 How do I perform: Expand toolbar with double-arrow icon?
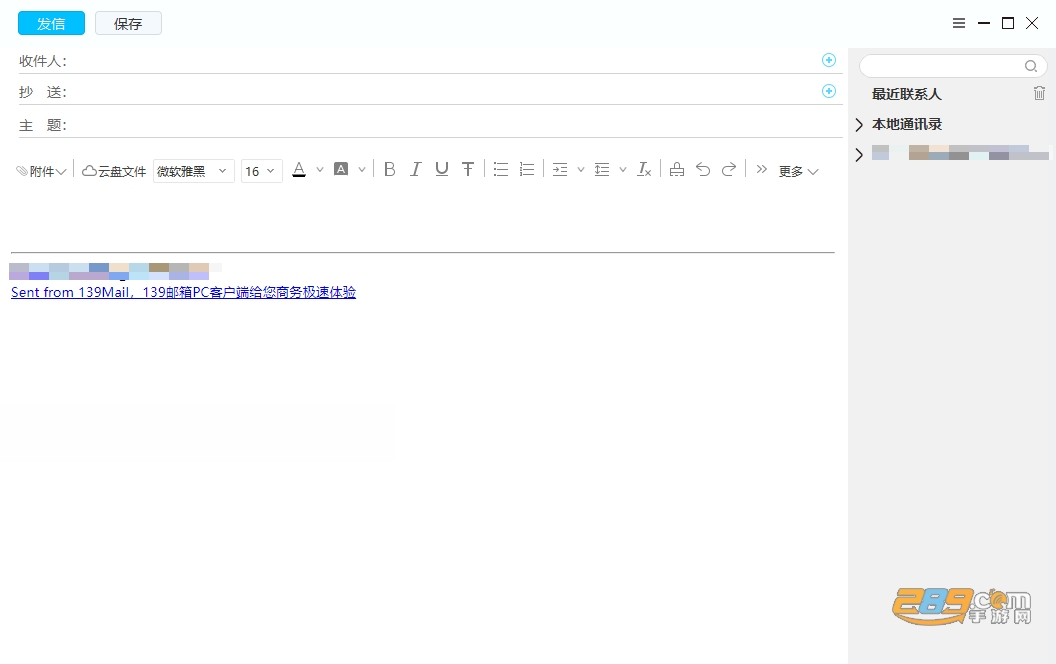(x=762, y=169)
